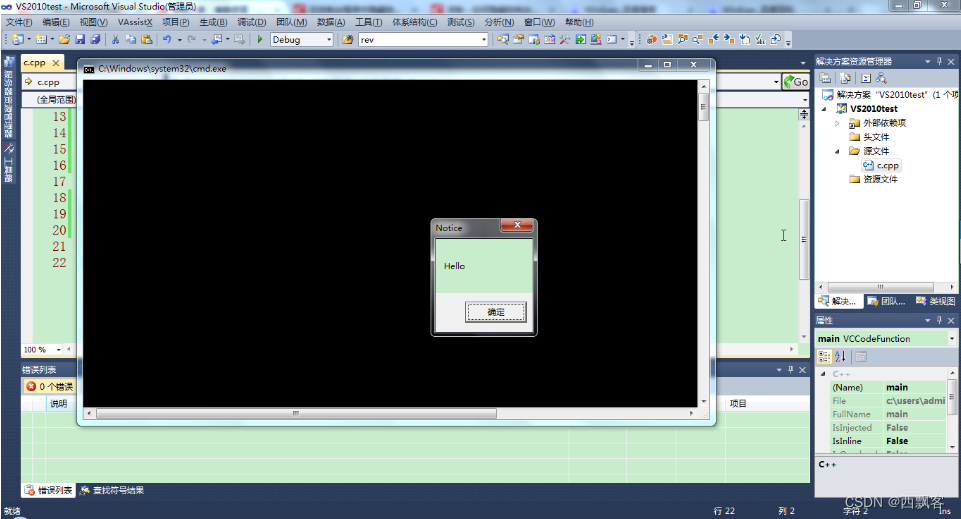Toggle alphabetical sort in Properties panel
This screenshot has height=519, width=961.
point(840,356)
